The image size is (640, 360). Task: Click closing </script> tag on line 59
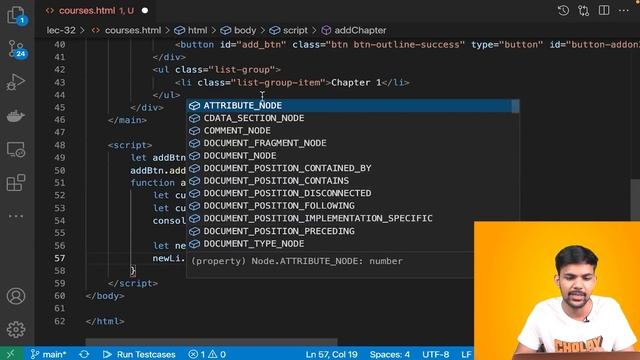[133, 283]
